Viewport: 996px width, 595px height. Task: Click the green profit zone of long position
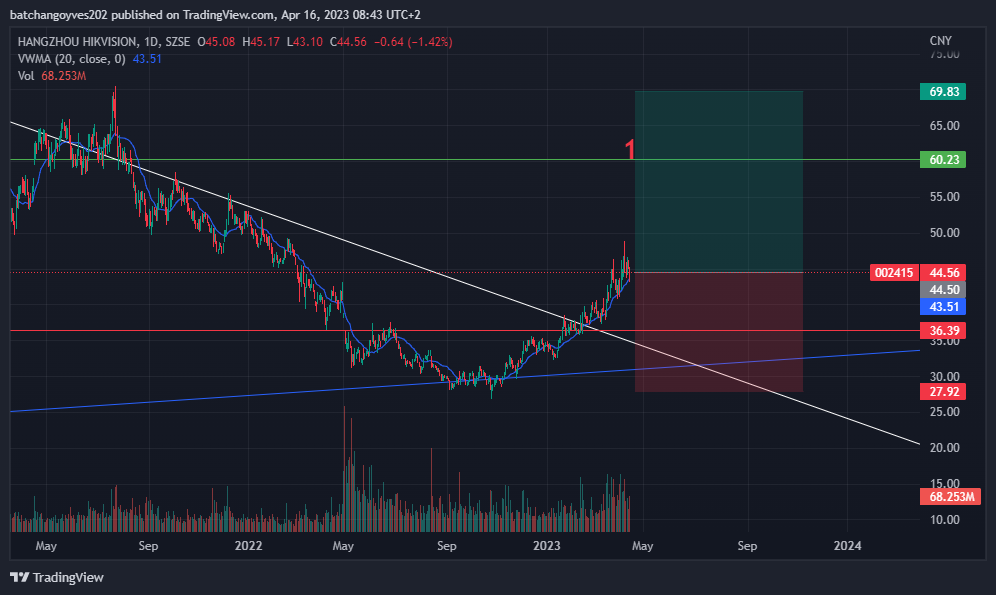(718, 182)
